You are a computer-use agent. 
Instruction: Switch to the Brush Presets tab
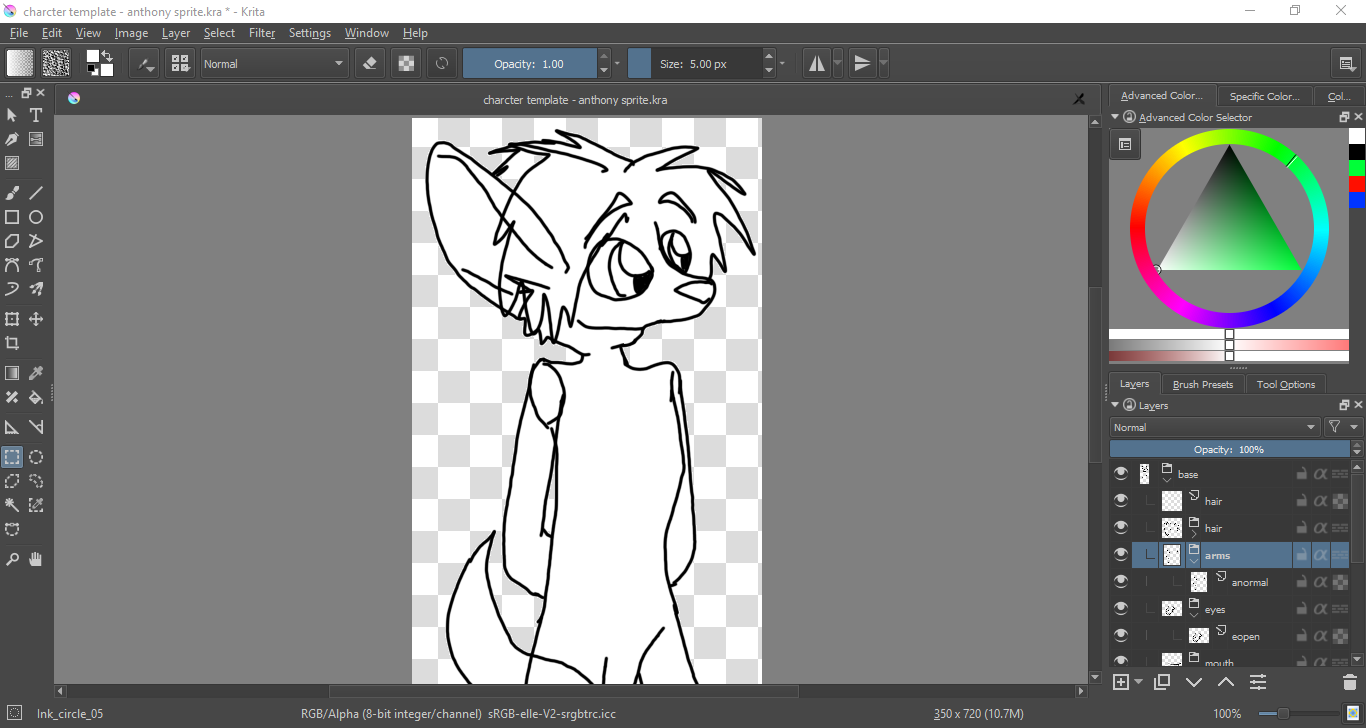(x=1202, y=384)
